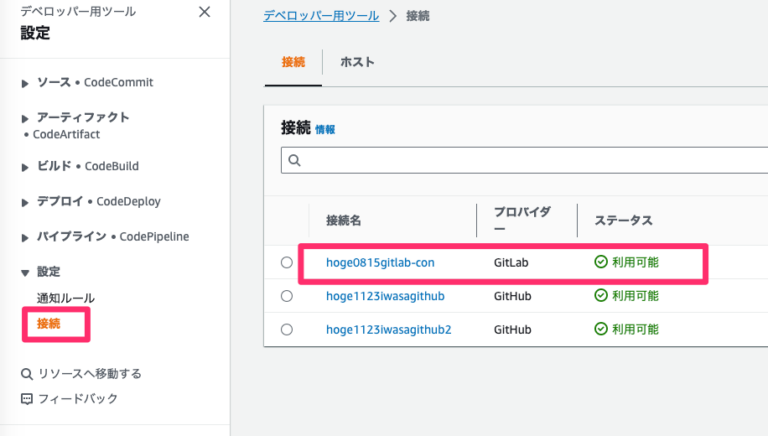Viewport: 768px width, 436px height.
Task: Open the フィードバック link
Action: point(78,399)
